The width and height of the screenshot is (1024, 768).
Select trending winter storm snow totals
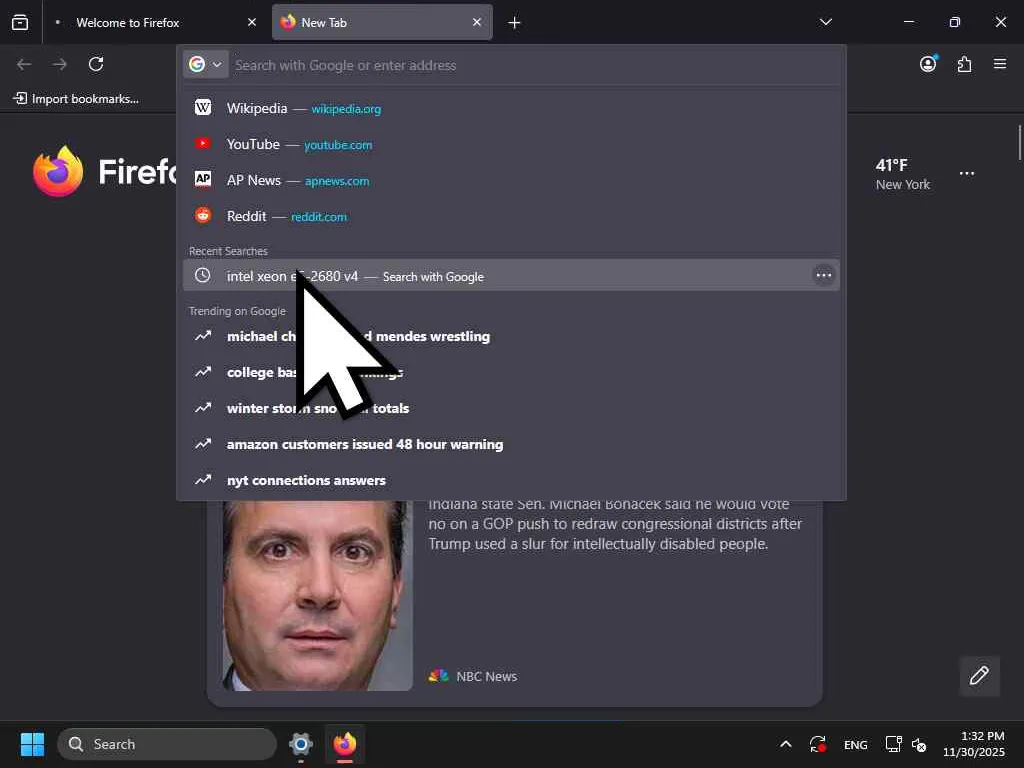pyautogui.click(x=511, y=408)
